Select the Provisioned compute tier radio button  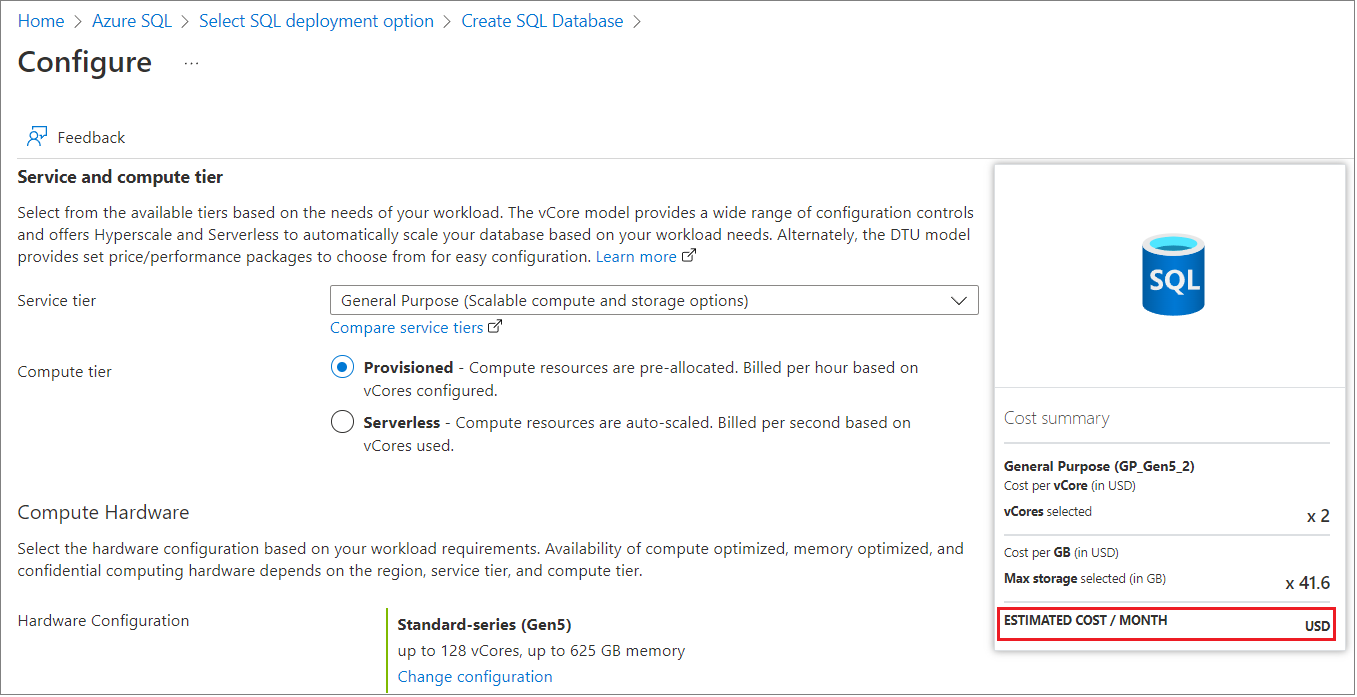[342, 367]
